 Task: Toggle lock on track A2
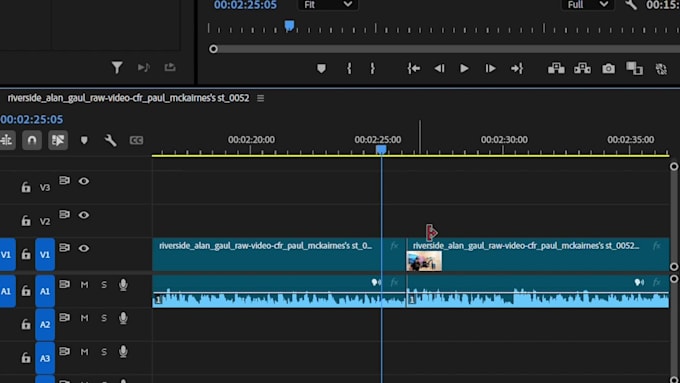26,324
